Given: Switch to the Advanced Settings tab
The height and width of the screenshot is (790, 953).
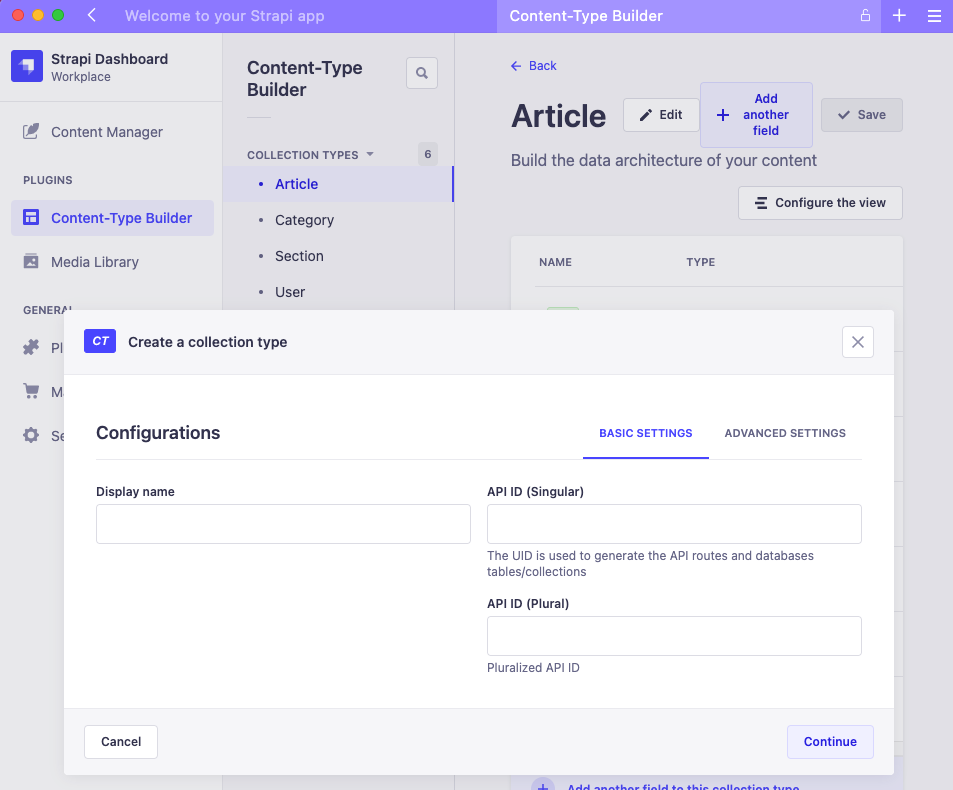Looking at the screenshot, I should tap(785, 433).
